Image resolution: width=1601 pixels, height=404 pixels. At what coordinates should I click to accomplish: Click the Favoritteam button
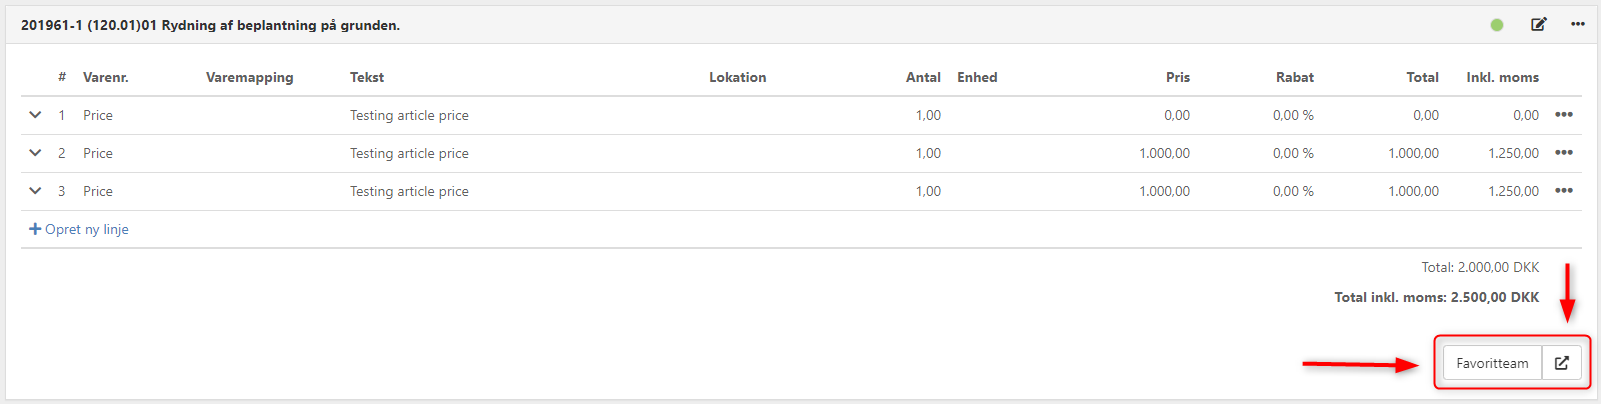[1492, 363]
